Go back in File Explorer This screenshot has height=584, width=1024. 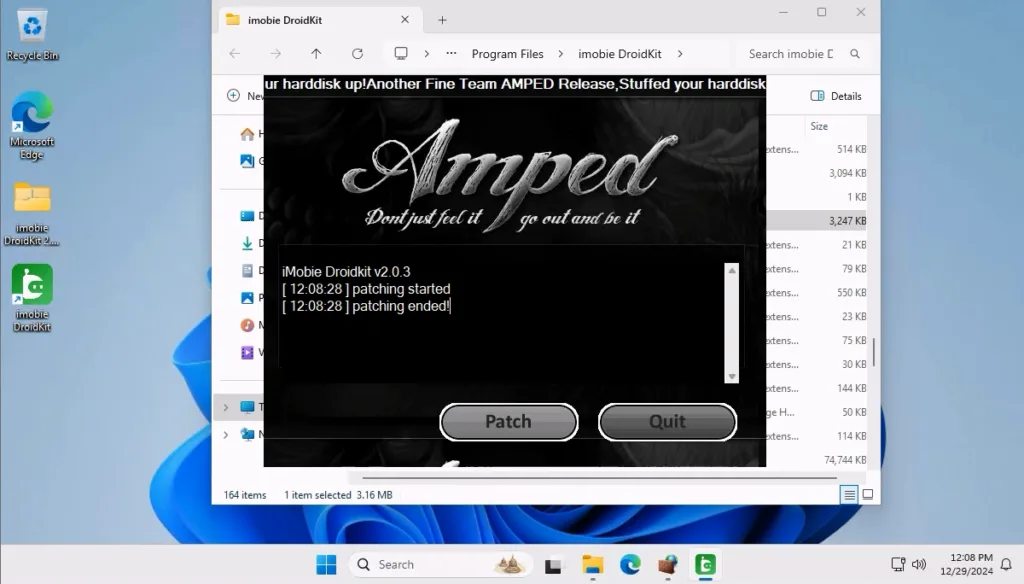click(x=234, y=54)
